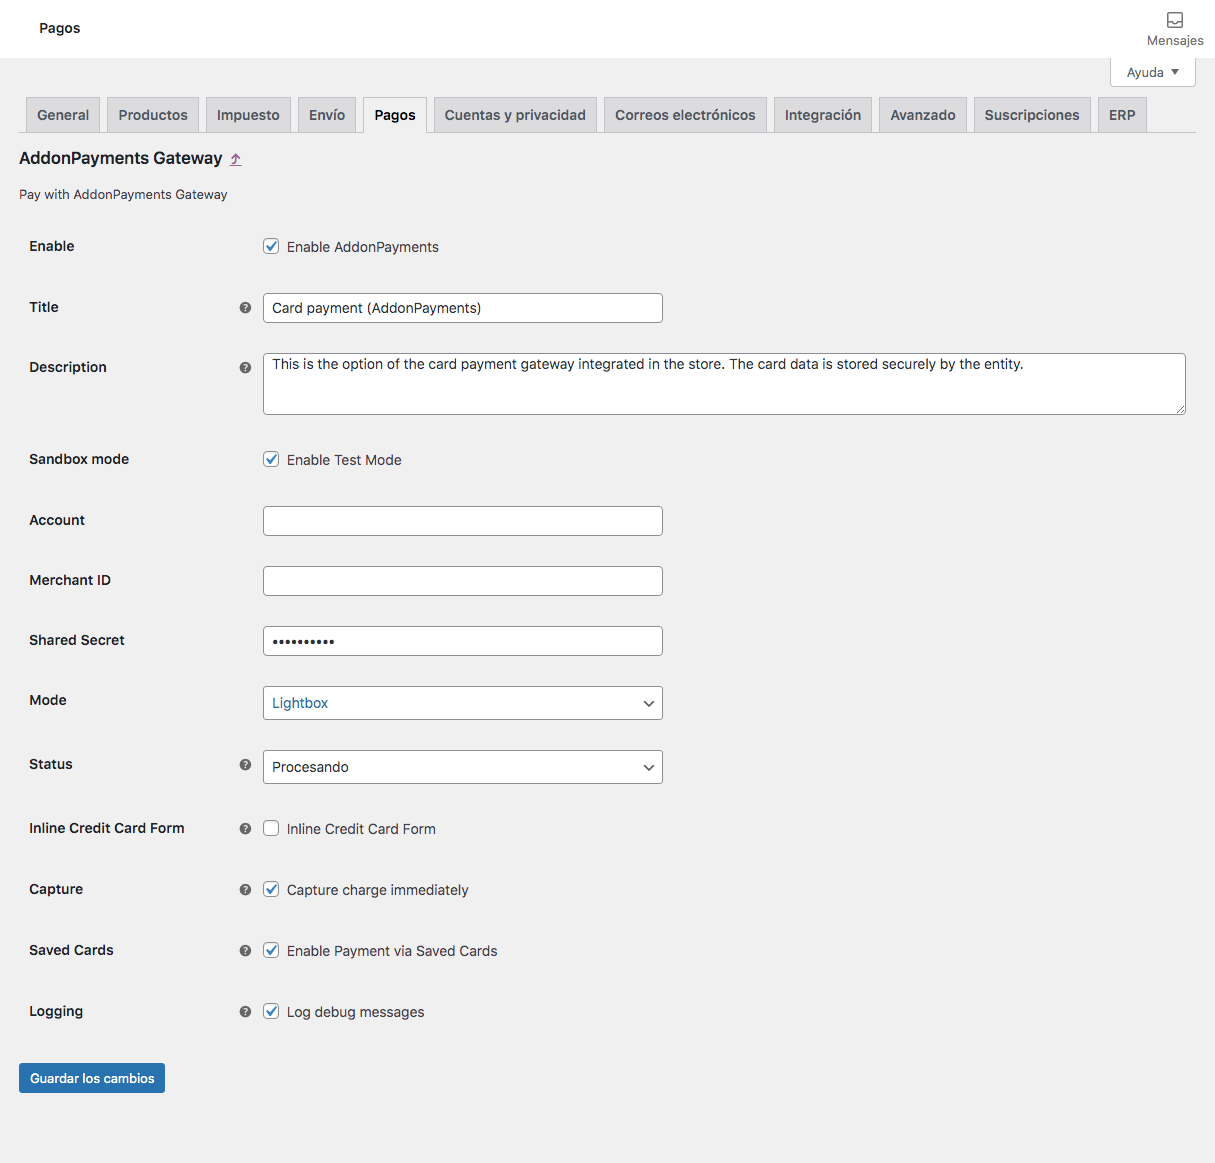The image size is (1215, 1163).
Task: Uncheck the Enable AddonPayments checkbox
Action: coord(271,247)
